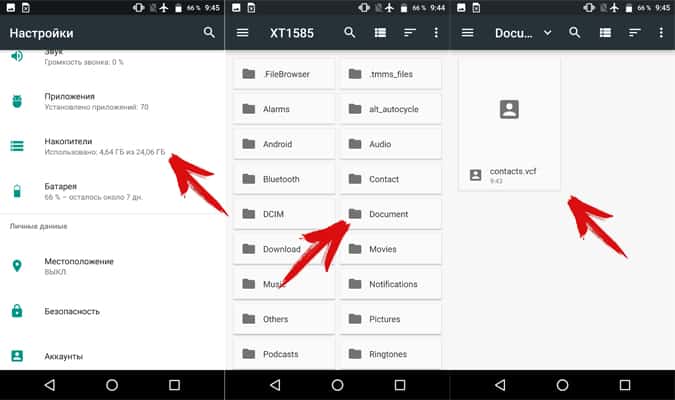The width and height of the screenshot is (675, 400).
Task: Open the Безопасность settings entry
Action: (112, 311)
